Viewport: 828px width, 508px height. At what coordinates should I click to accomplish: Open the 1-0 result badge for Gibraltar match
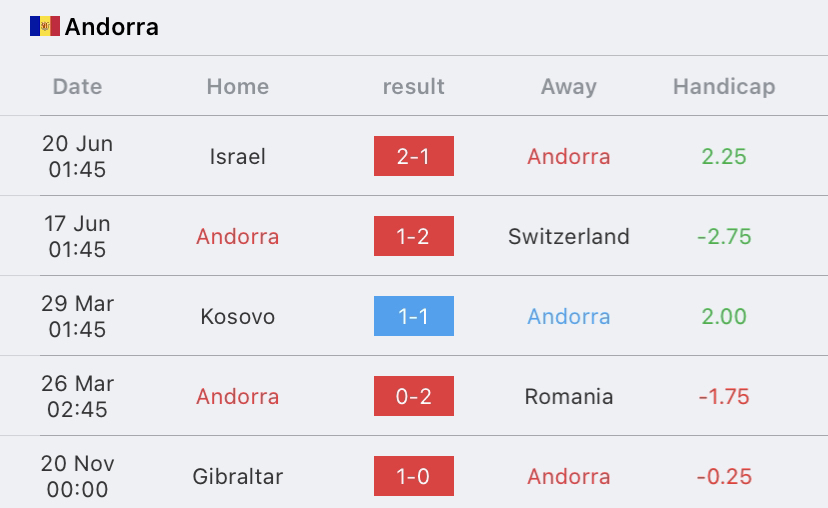pos(413,476)
